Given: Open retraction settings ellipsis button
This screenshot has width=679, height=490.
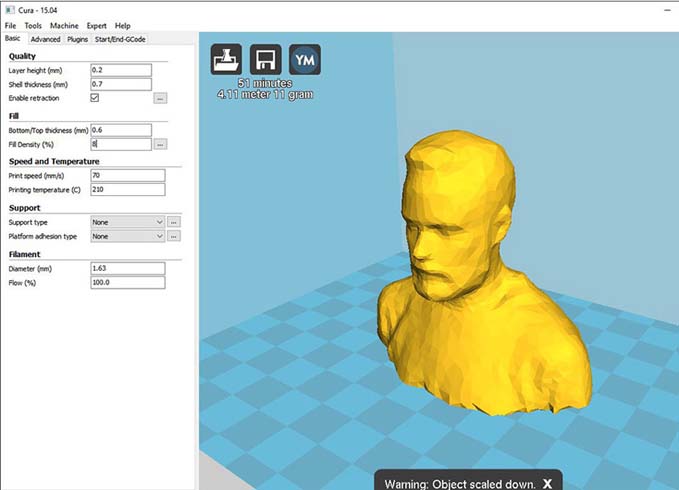Looking at the screenshot, I should point(160,98).
